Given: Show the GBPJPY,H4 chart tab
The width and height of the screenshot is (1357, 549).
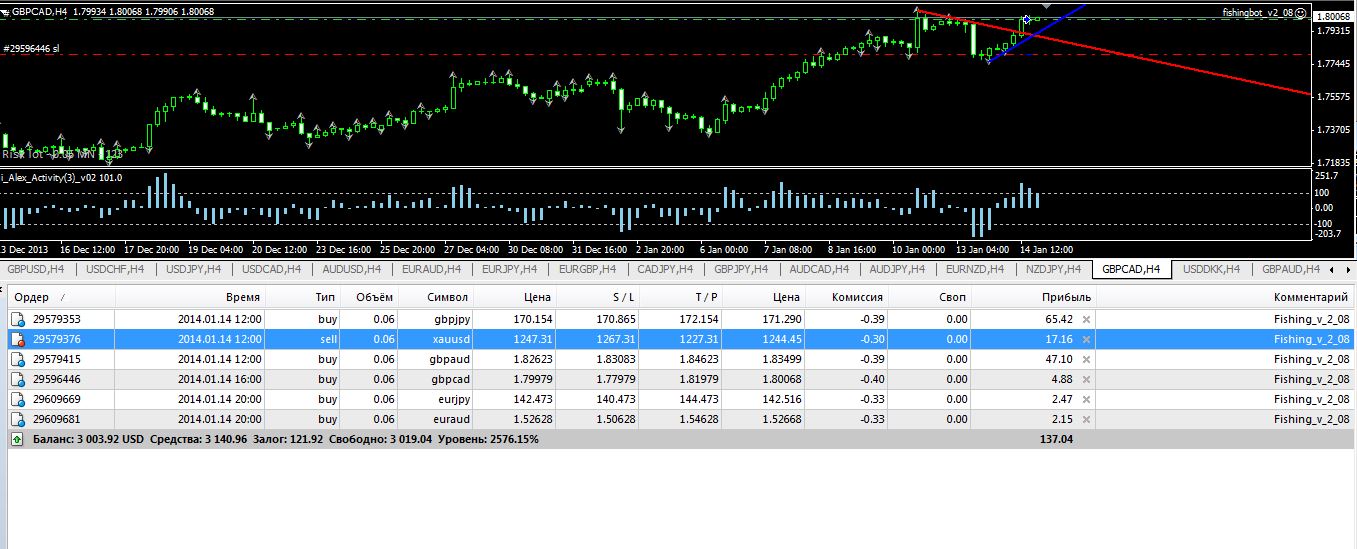Looking at the screenshot, I should (x=741, y=269).
